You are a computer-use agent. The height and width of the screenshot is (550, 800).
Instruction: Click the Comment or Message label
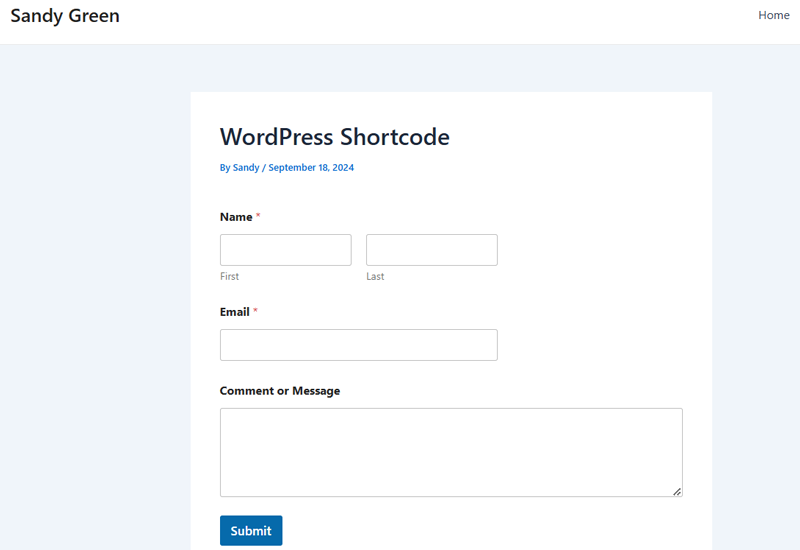point(280,391)
